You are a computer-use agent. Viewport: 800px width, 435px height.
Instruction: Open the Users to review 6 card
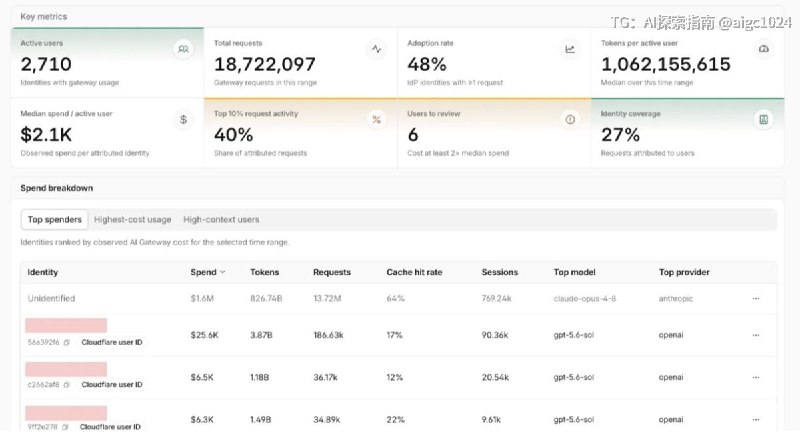[x=494, y=133]
